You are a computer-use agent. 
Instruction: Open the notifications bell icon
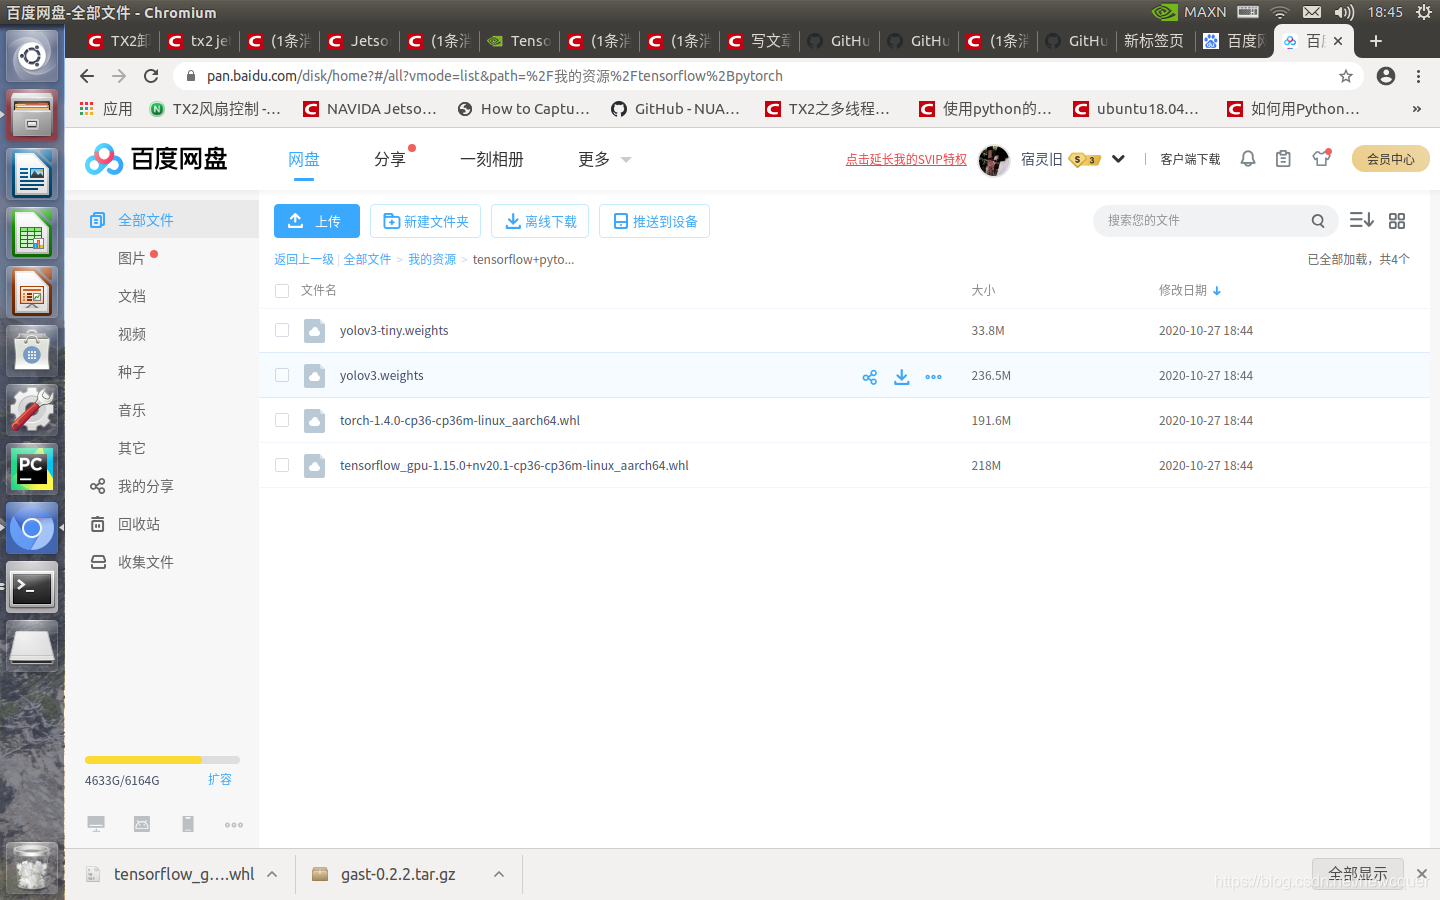1248,159
